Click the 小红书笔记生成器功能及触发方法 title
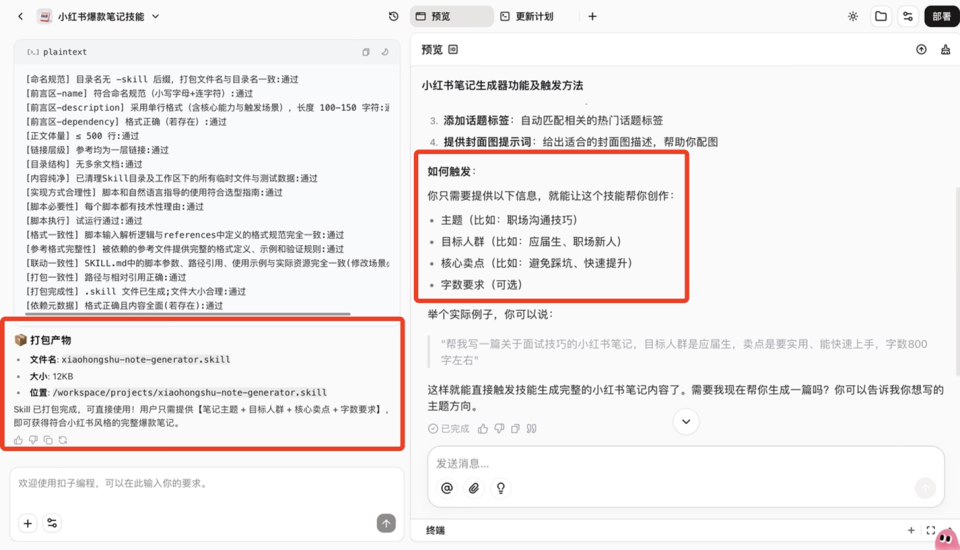This screenshot has height=550, width=960. pos(502,85)
